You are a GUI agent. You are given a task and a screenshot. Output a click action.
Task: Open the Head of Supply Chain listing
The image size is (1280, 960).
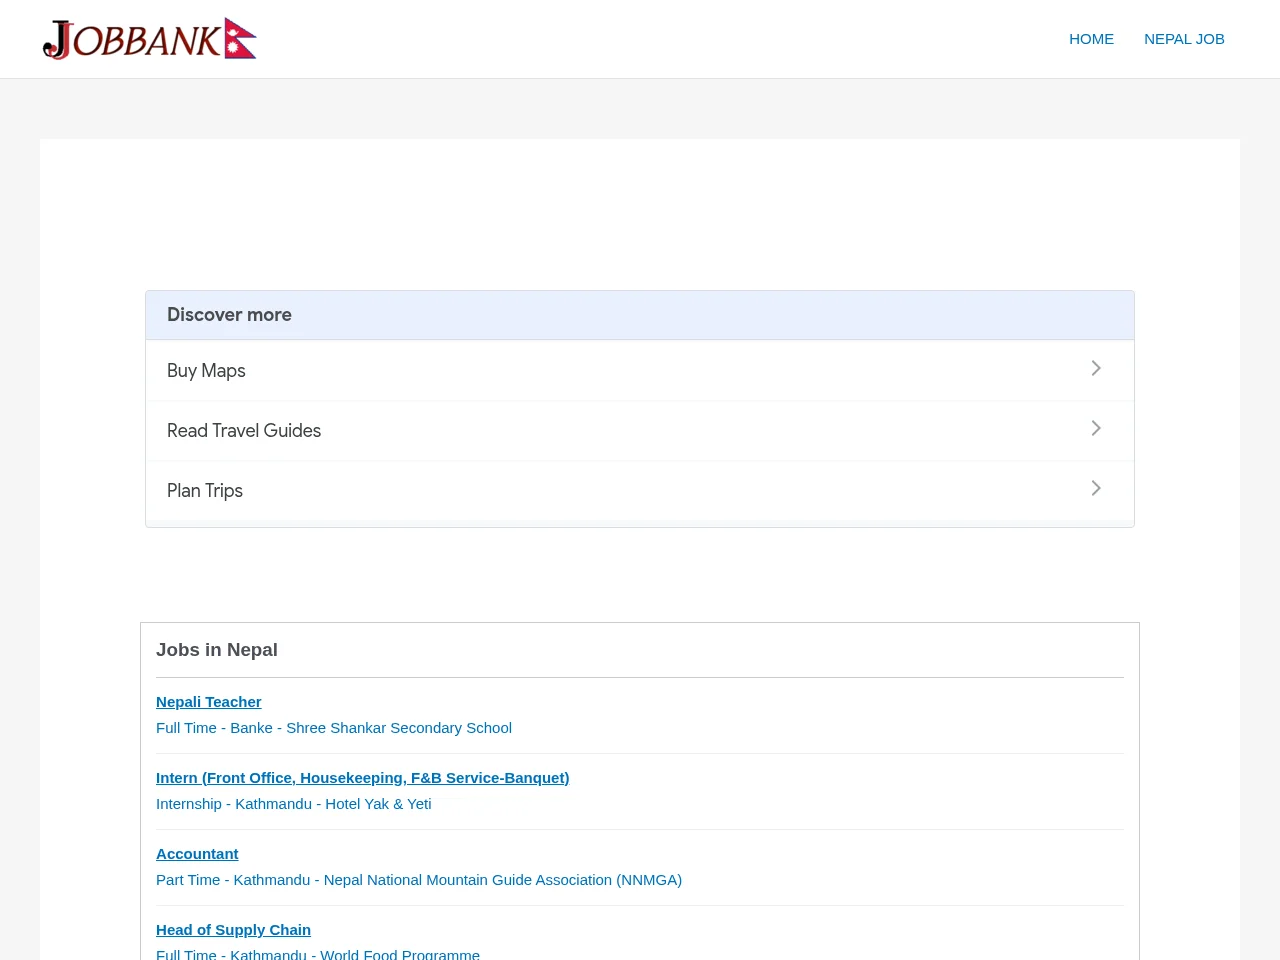click(233, 930)
